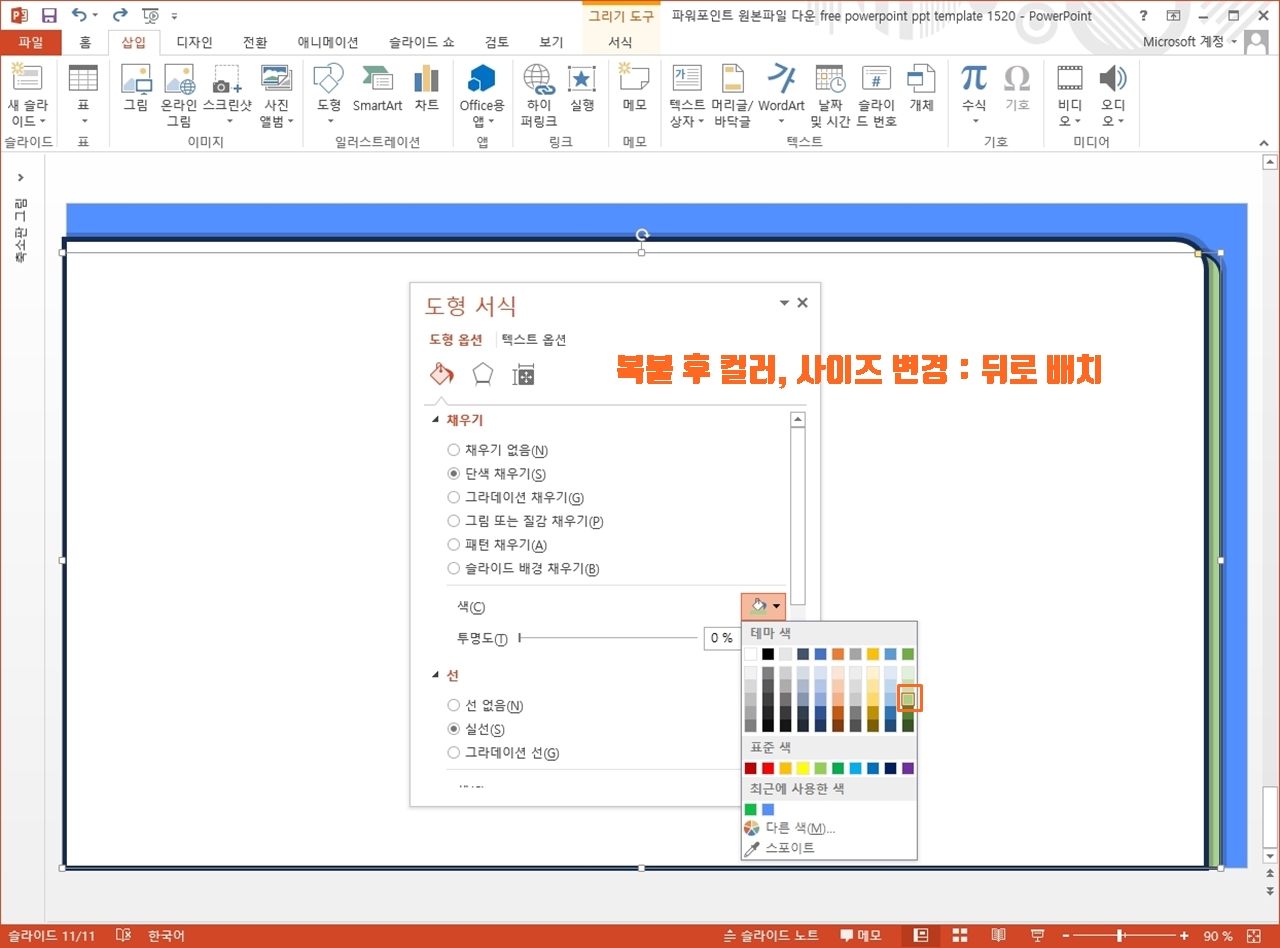Select the Effects pentagon icon in pane

(483, 374)
